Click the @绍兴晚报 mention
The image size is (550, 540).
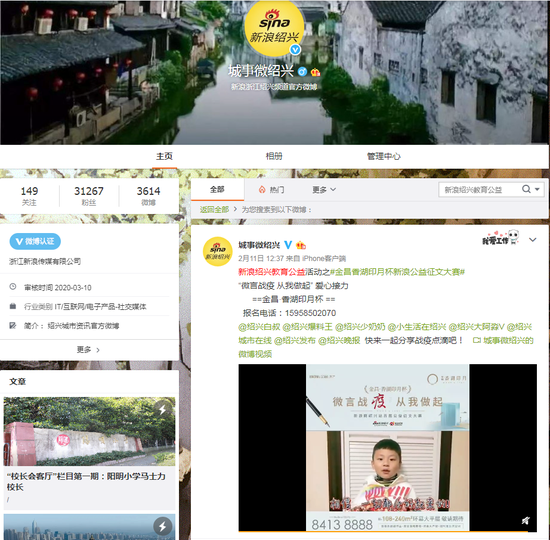click(338, 341)
